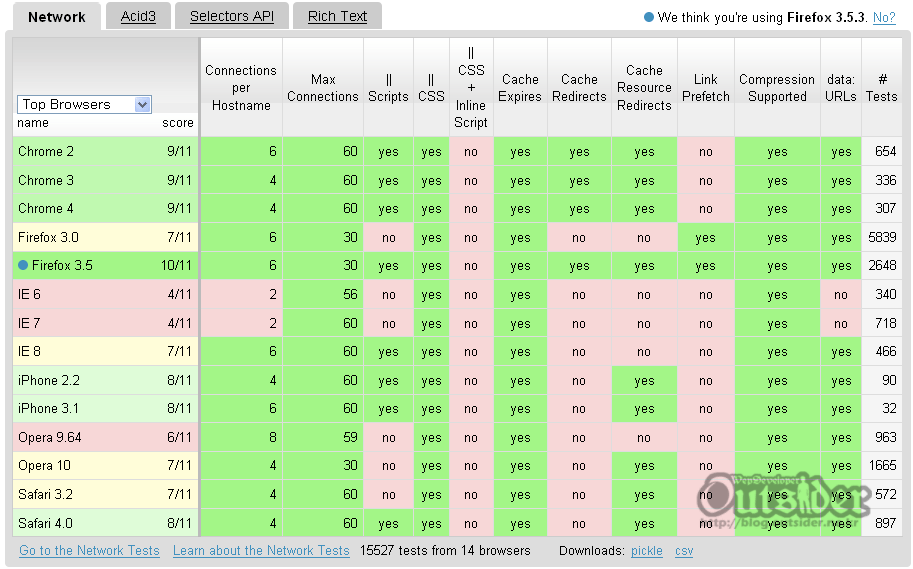This screenshot has height=569, width=913.
Task: Click the '15527 tests from 14 browsers' text
Action: click(445, 551)
